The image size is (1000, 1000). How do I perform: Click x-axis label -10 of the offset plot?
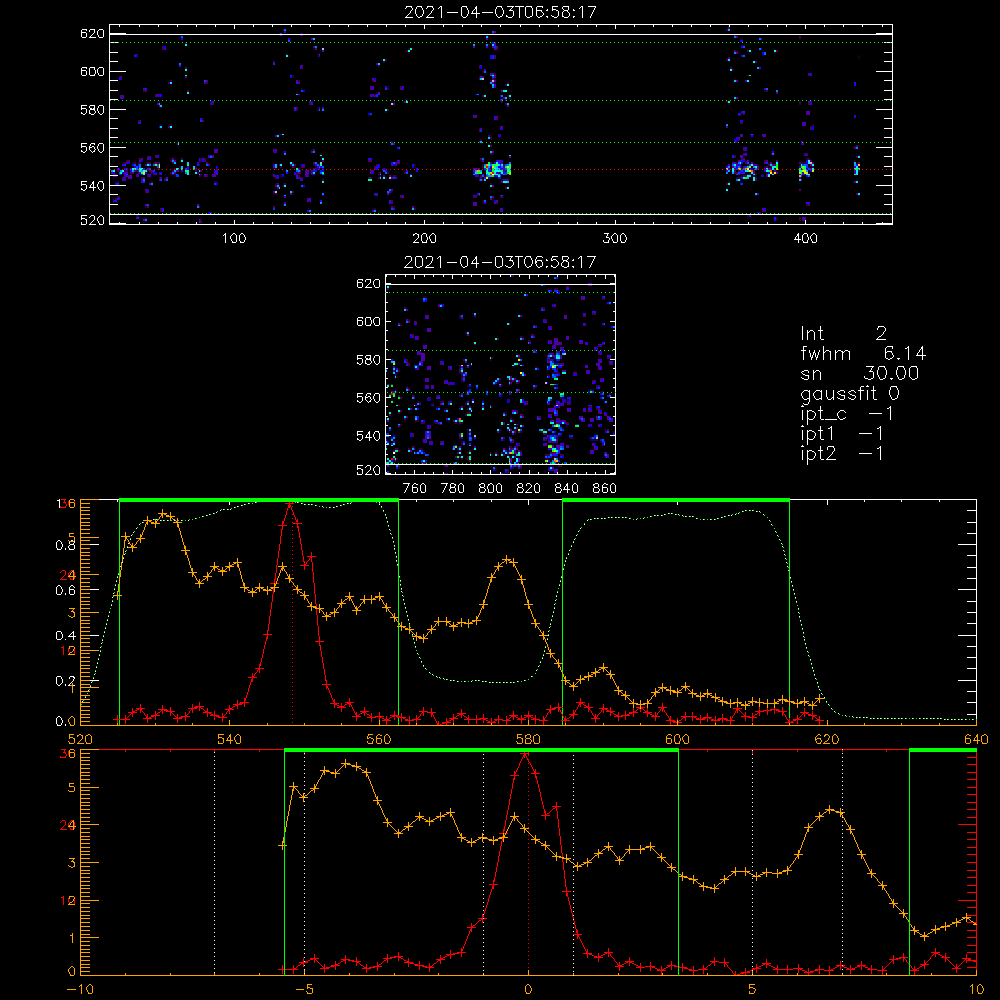click(x=80, y=990)
